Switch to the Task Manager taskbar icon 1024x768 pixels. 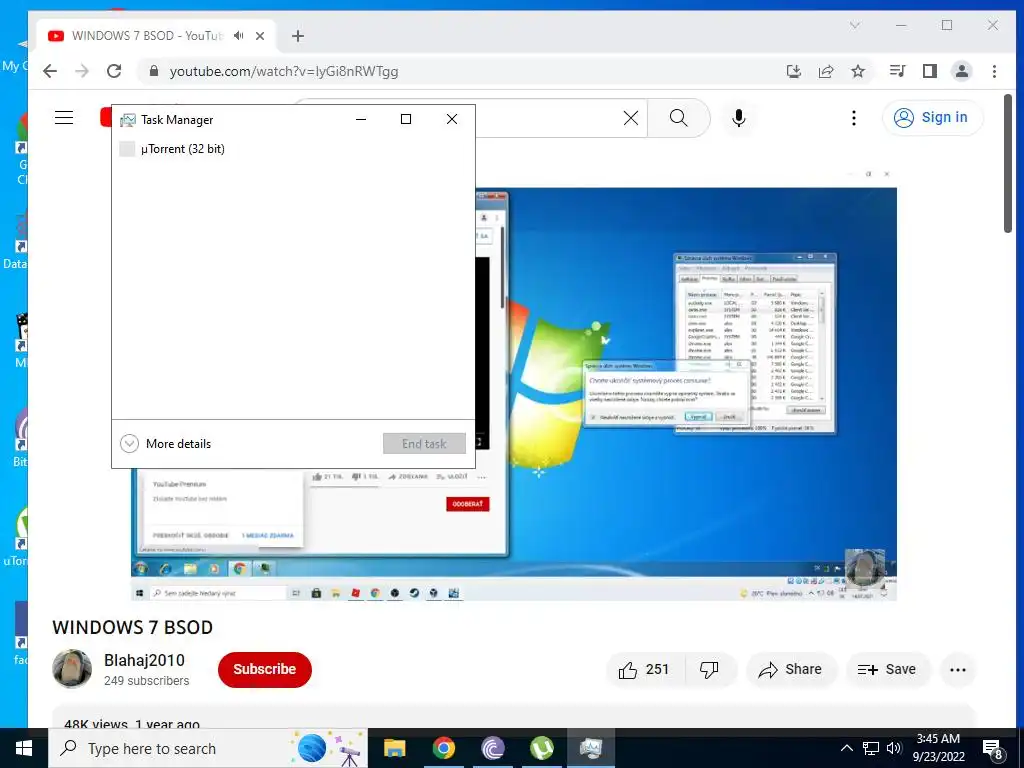click(x=591, y=748)
